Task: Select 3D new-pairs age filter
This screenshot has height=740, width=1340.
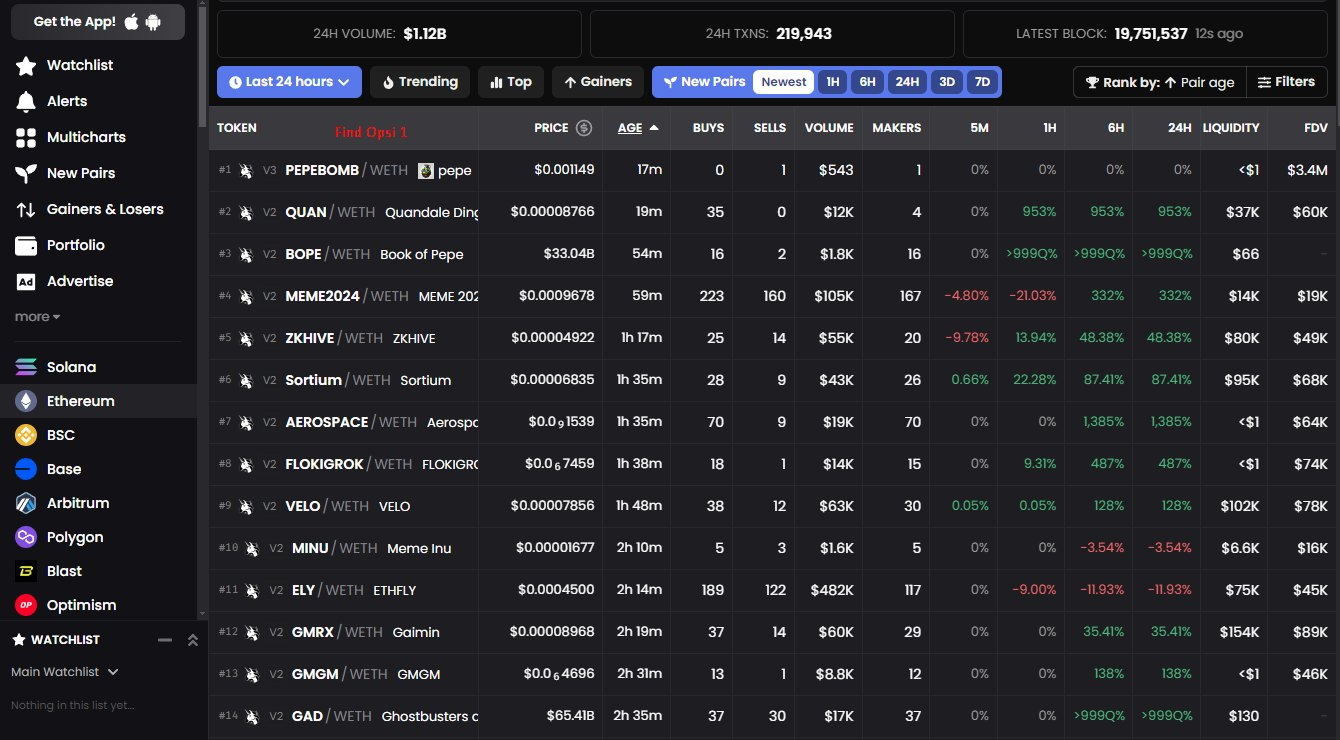Action: (946, 82)
